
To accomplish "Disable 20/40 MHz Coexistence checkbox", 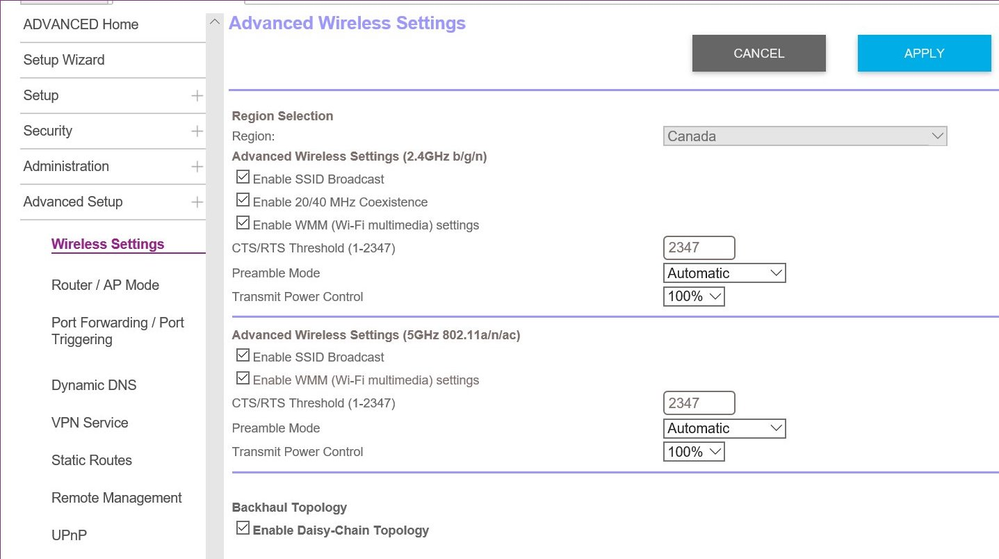I will [x=242, y=201].
